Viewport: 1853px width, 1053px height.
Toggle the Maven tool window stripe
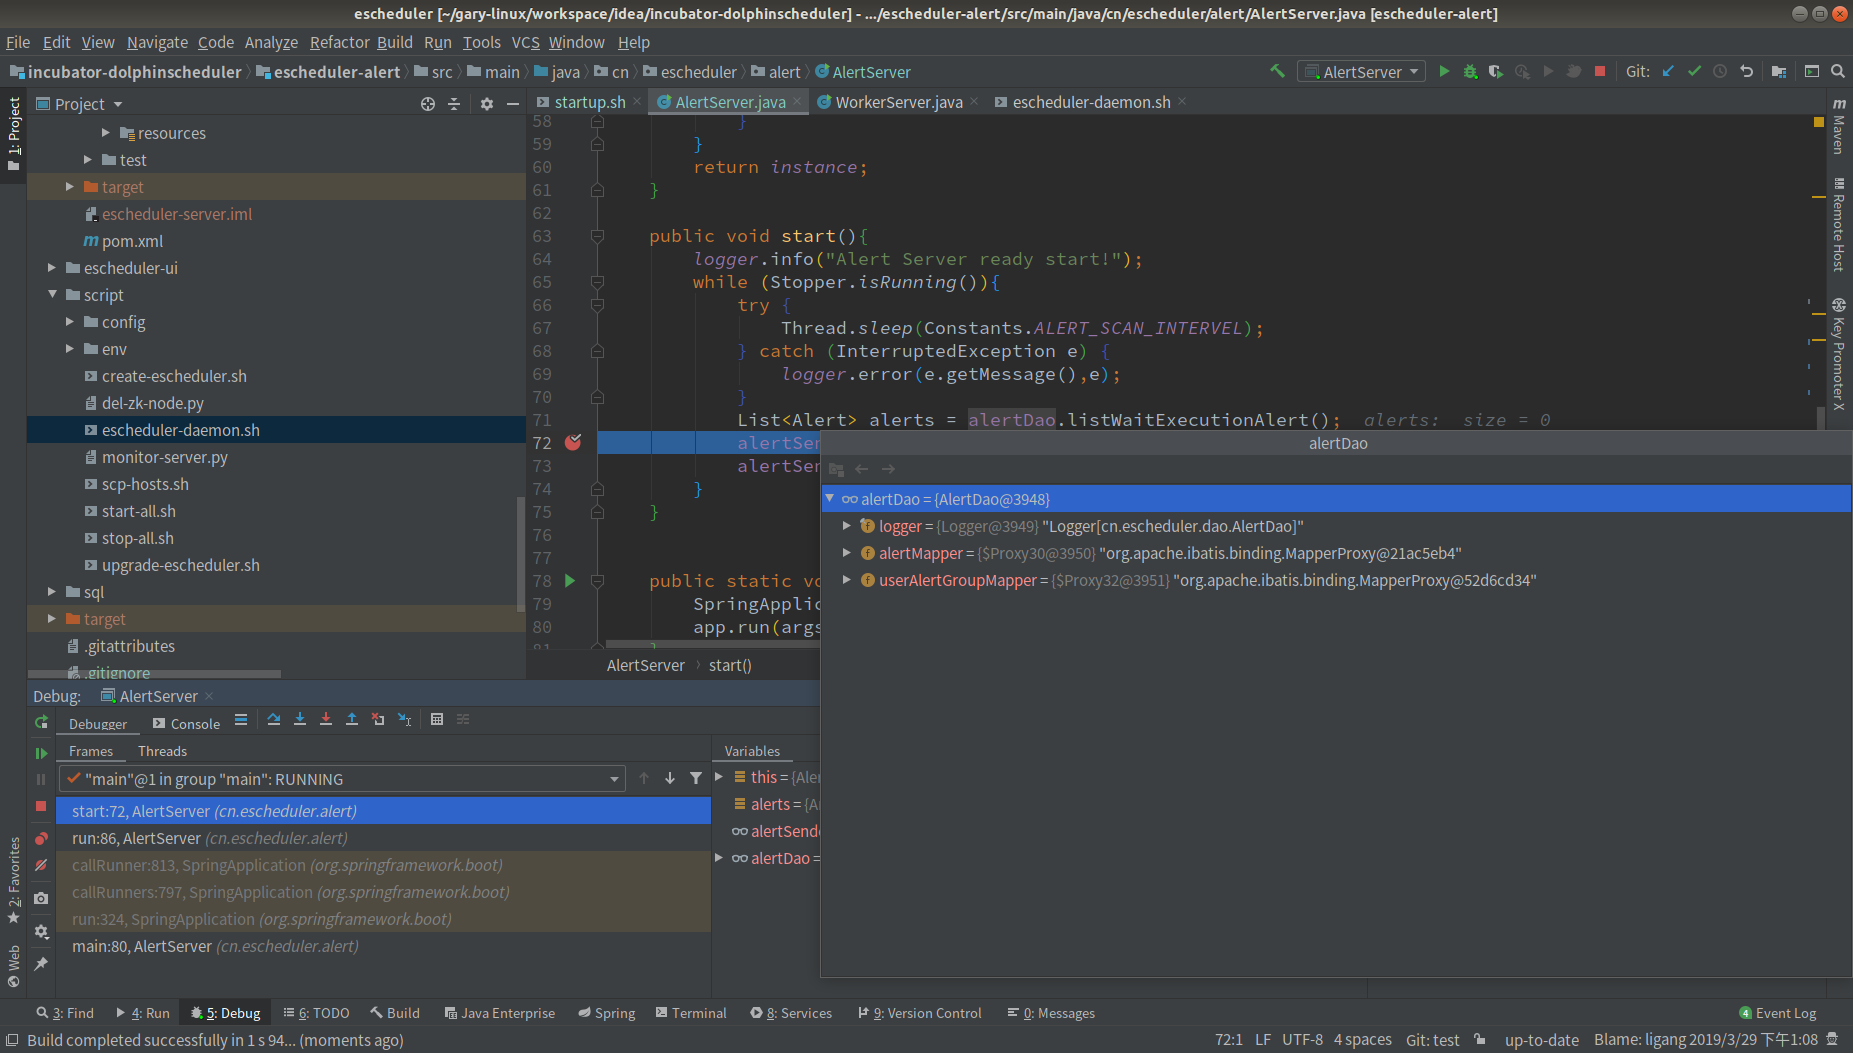tap(1839, 126)
